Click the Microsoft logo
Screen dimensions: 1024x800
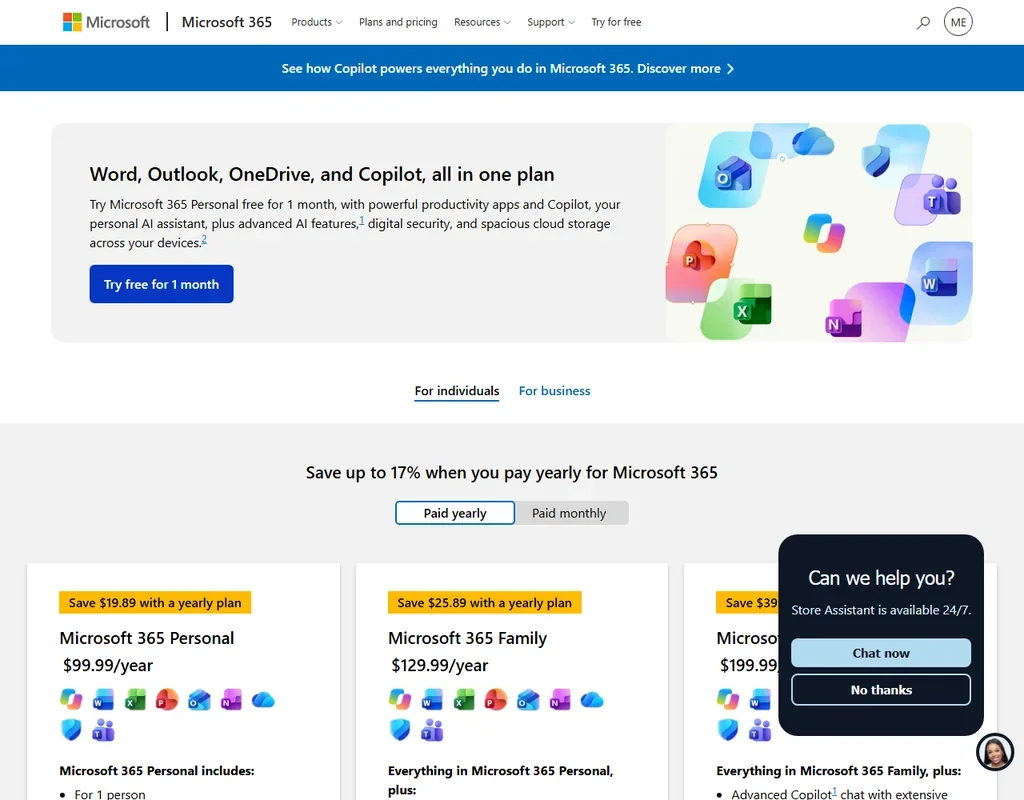[106, 22]
